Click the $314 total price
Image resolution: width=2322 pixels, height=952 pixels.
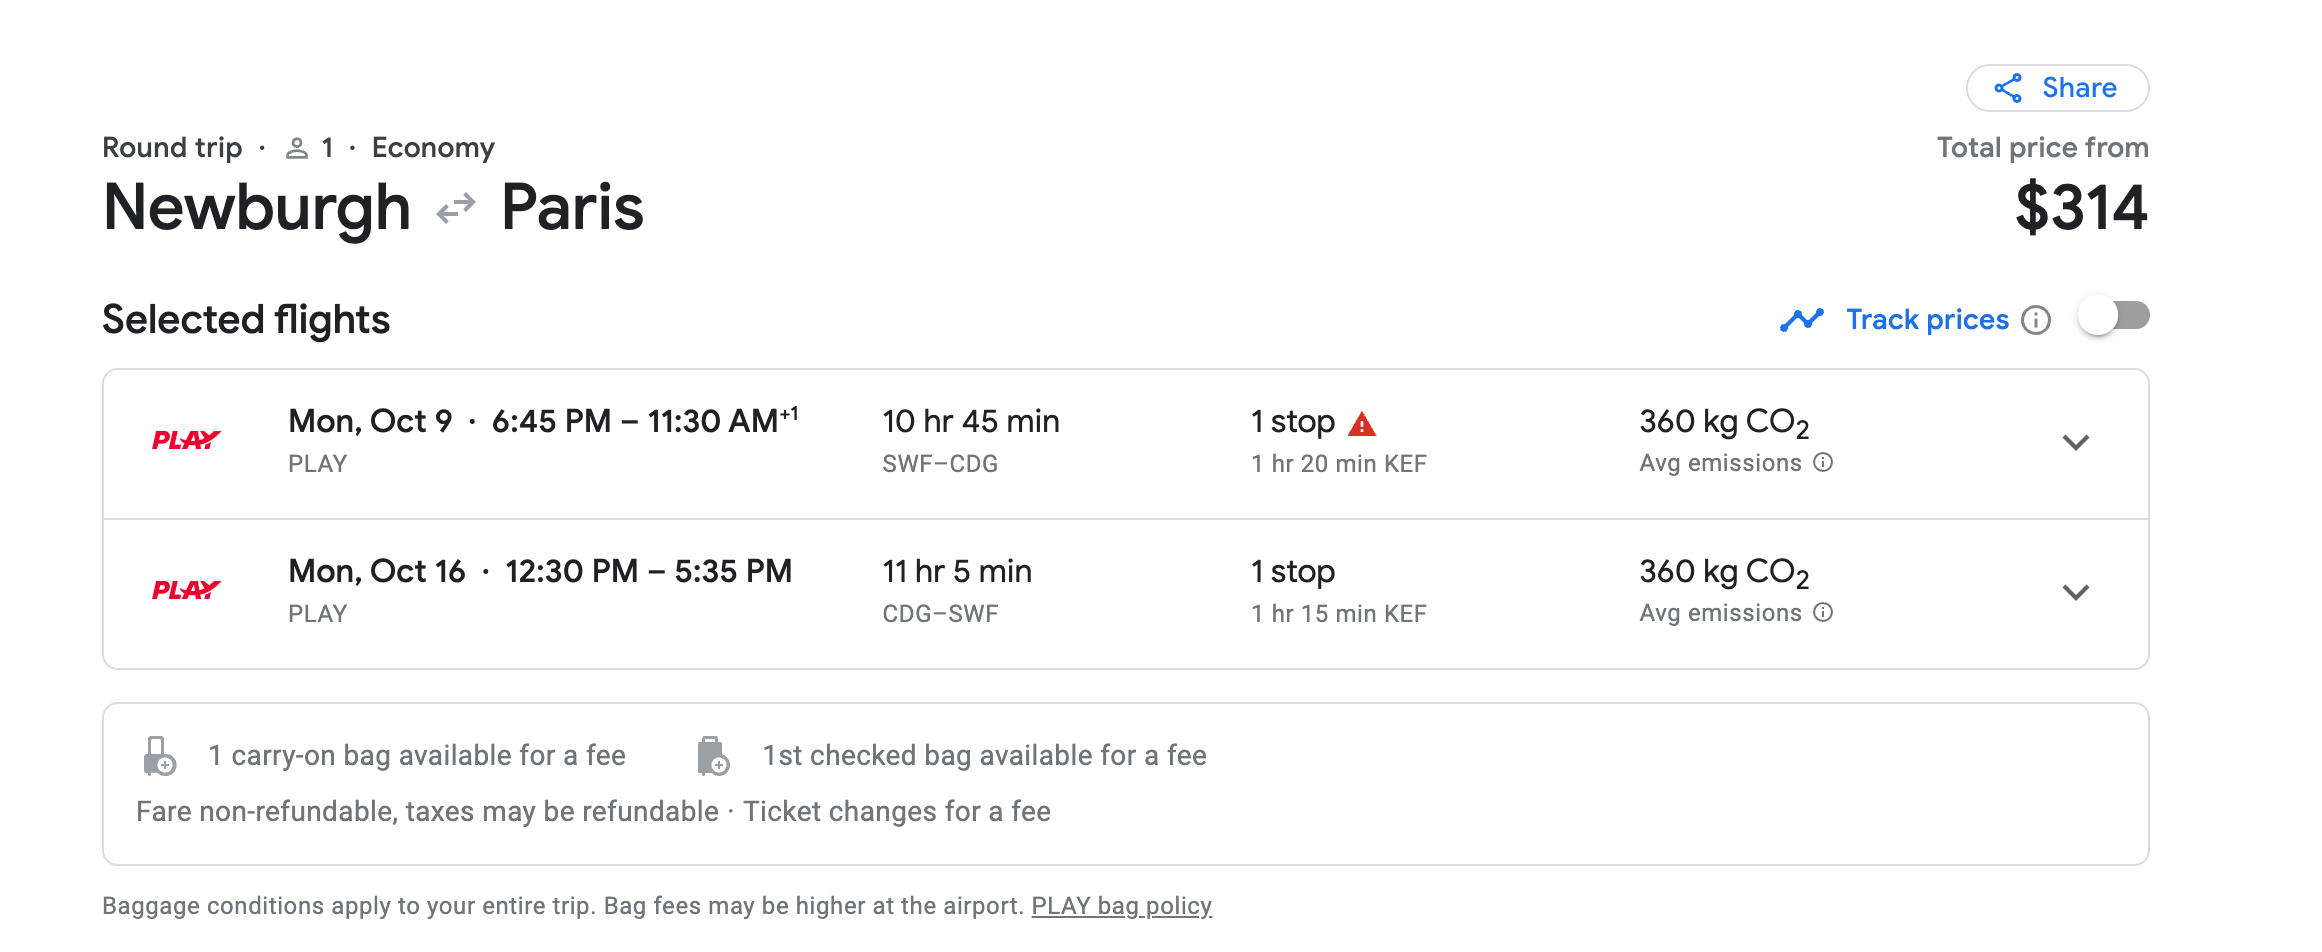(x=2081, y=208)
